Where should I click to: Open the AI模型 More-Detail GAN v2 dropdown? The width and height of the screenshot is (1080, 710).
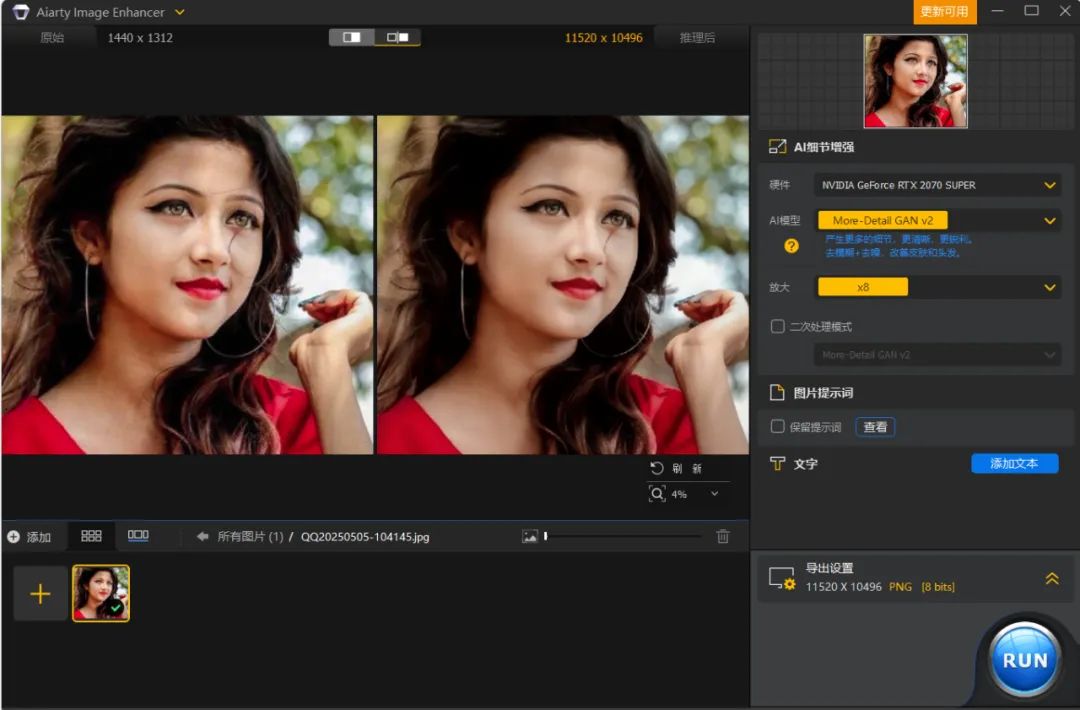click(x=937, y=220)
